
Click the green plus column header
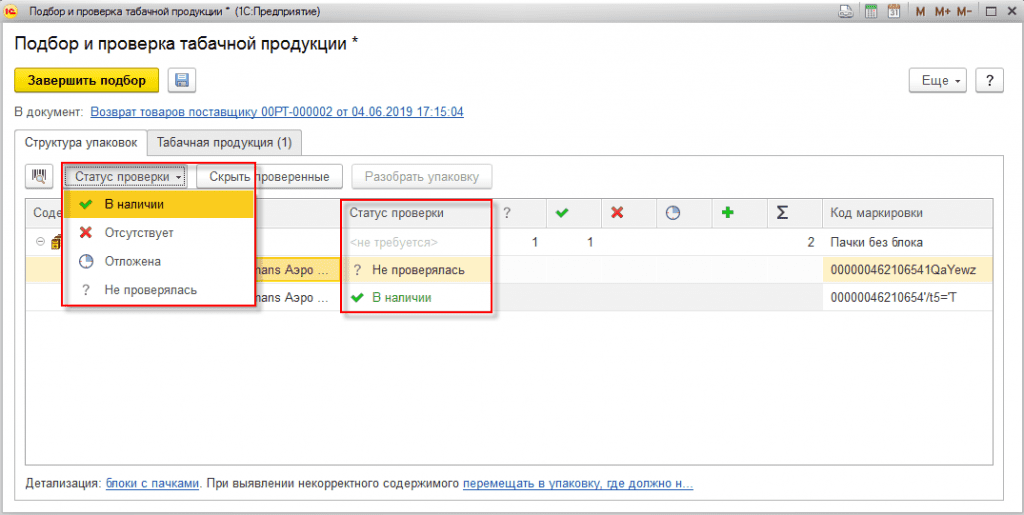[x=727, y=213]
